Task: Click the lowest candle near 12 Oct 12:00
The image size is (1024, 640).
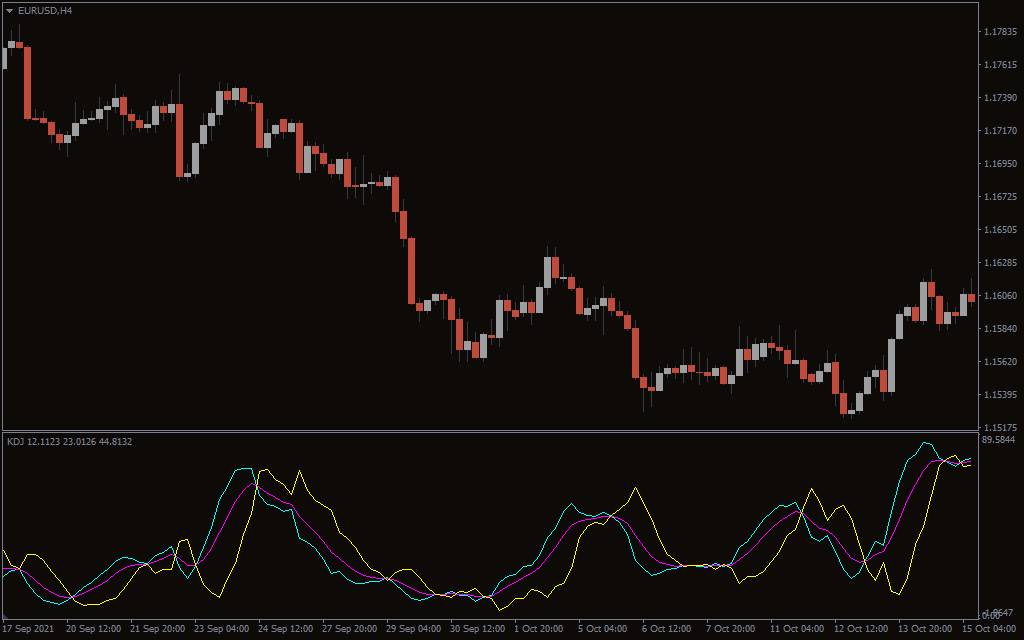Action: [845, 402]
